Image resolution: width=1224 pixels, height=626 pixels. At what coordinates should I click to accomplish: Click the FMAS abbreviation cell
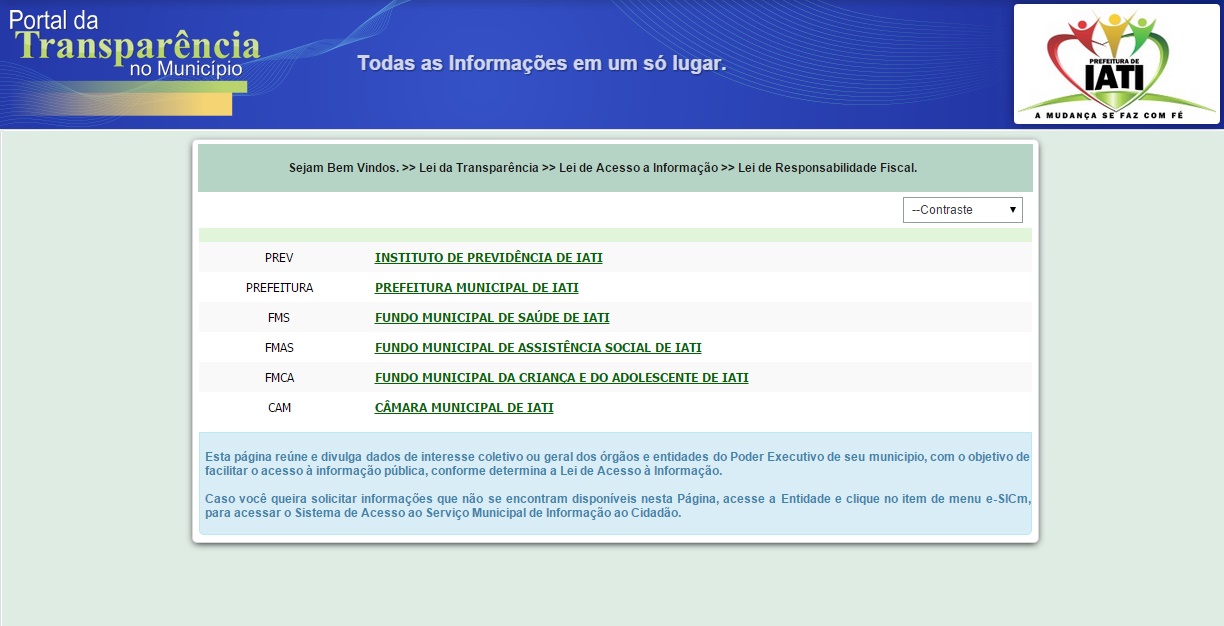pos(279,348)
